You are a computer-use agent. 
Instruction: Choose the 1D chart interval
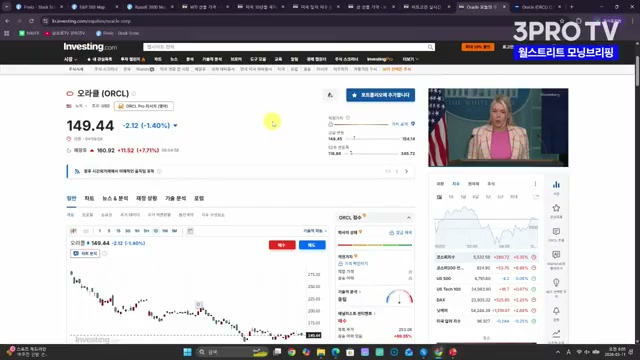(x=156, y=231)
